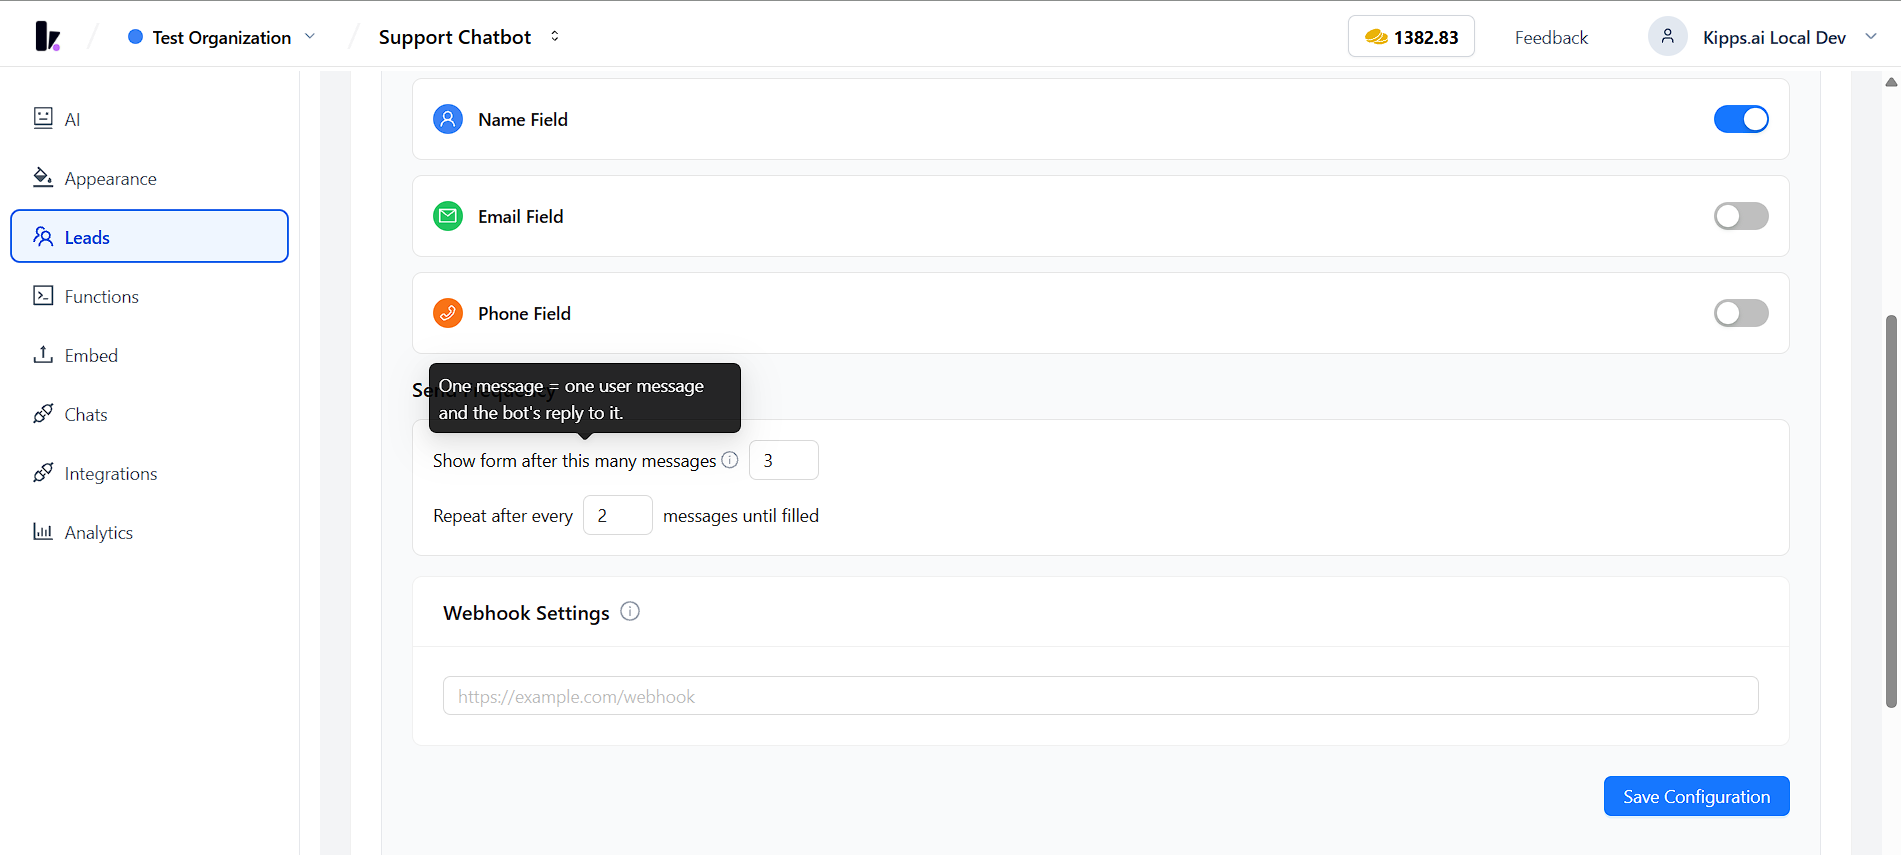Focus the Repeat after every number field

point(618,515)
